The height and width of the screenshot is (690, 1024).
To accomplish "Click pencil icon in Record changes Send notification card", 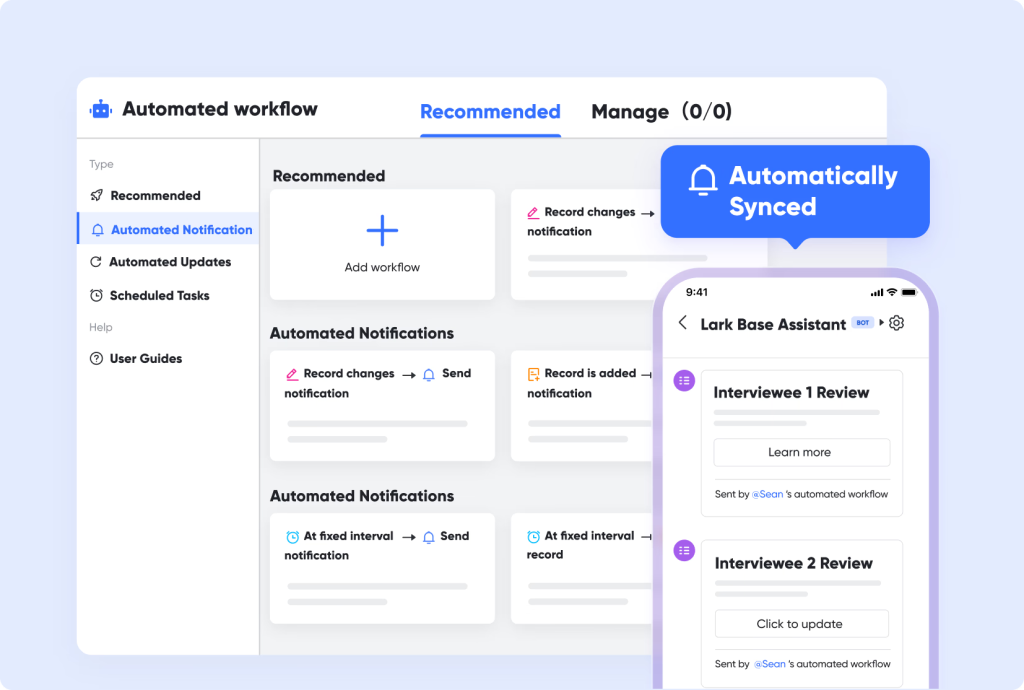I will [292, 374].
